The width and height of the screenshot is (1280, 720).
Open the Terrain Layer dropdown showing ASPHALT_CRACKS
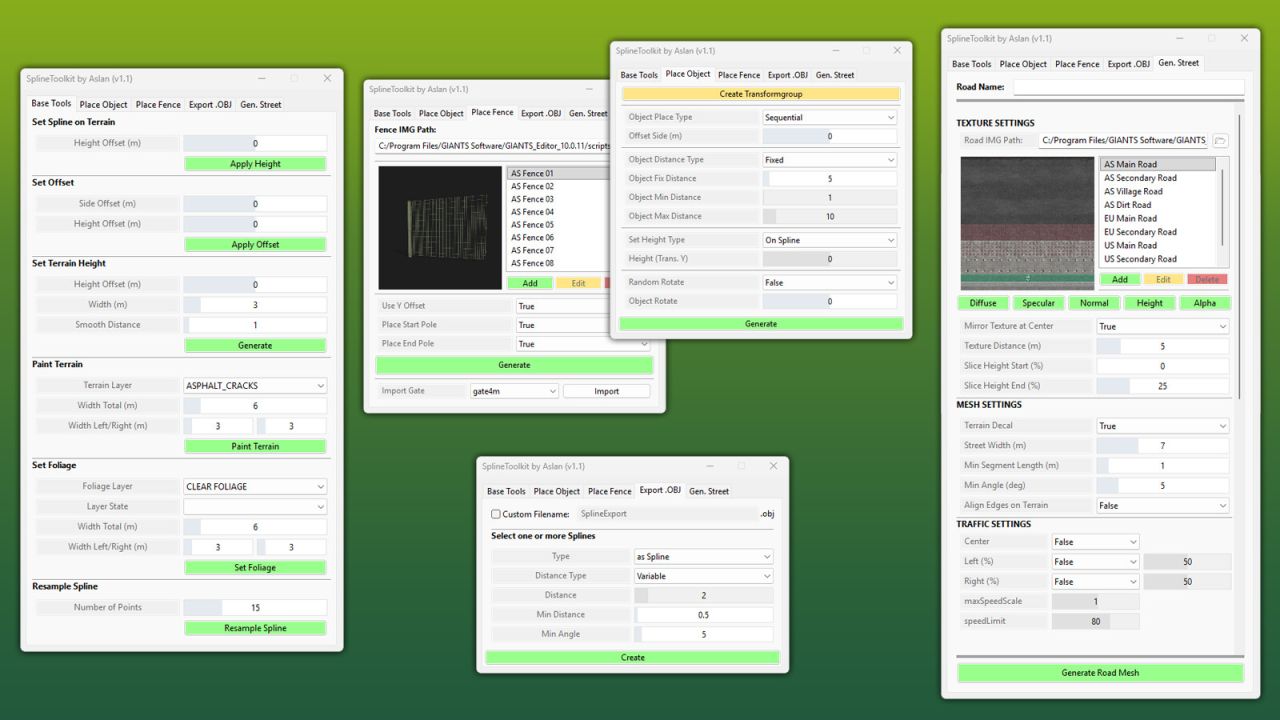254,385
